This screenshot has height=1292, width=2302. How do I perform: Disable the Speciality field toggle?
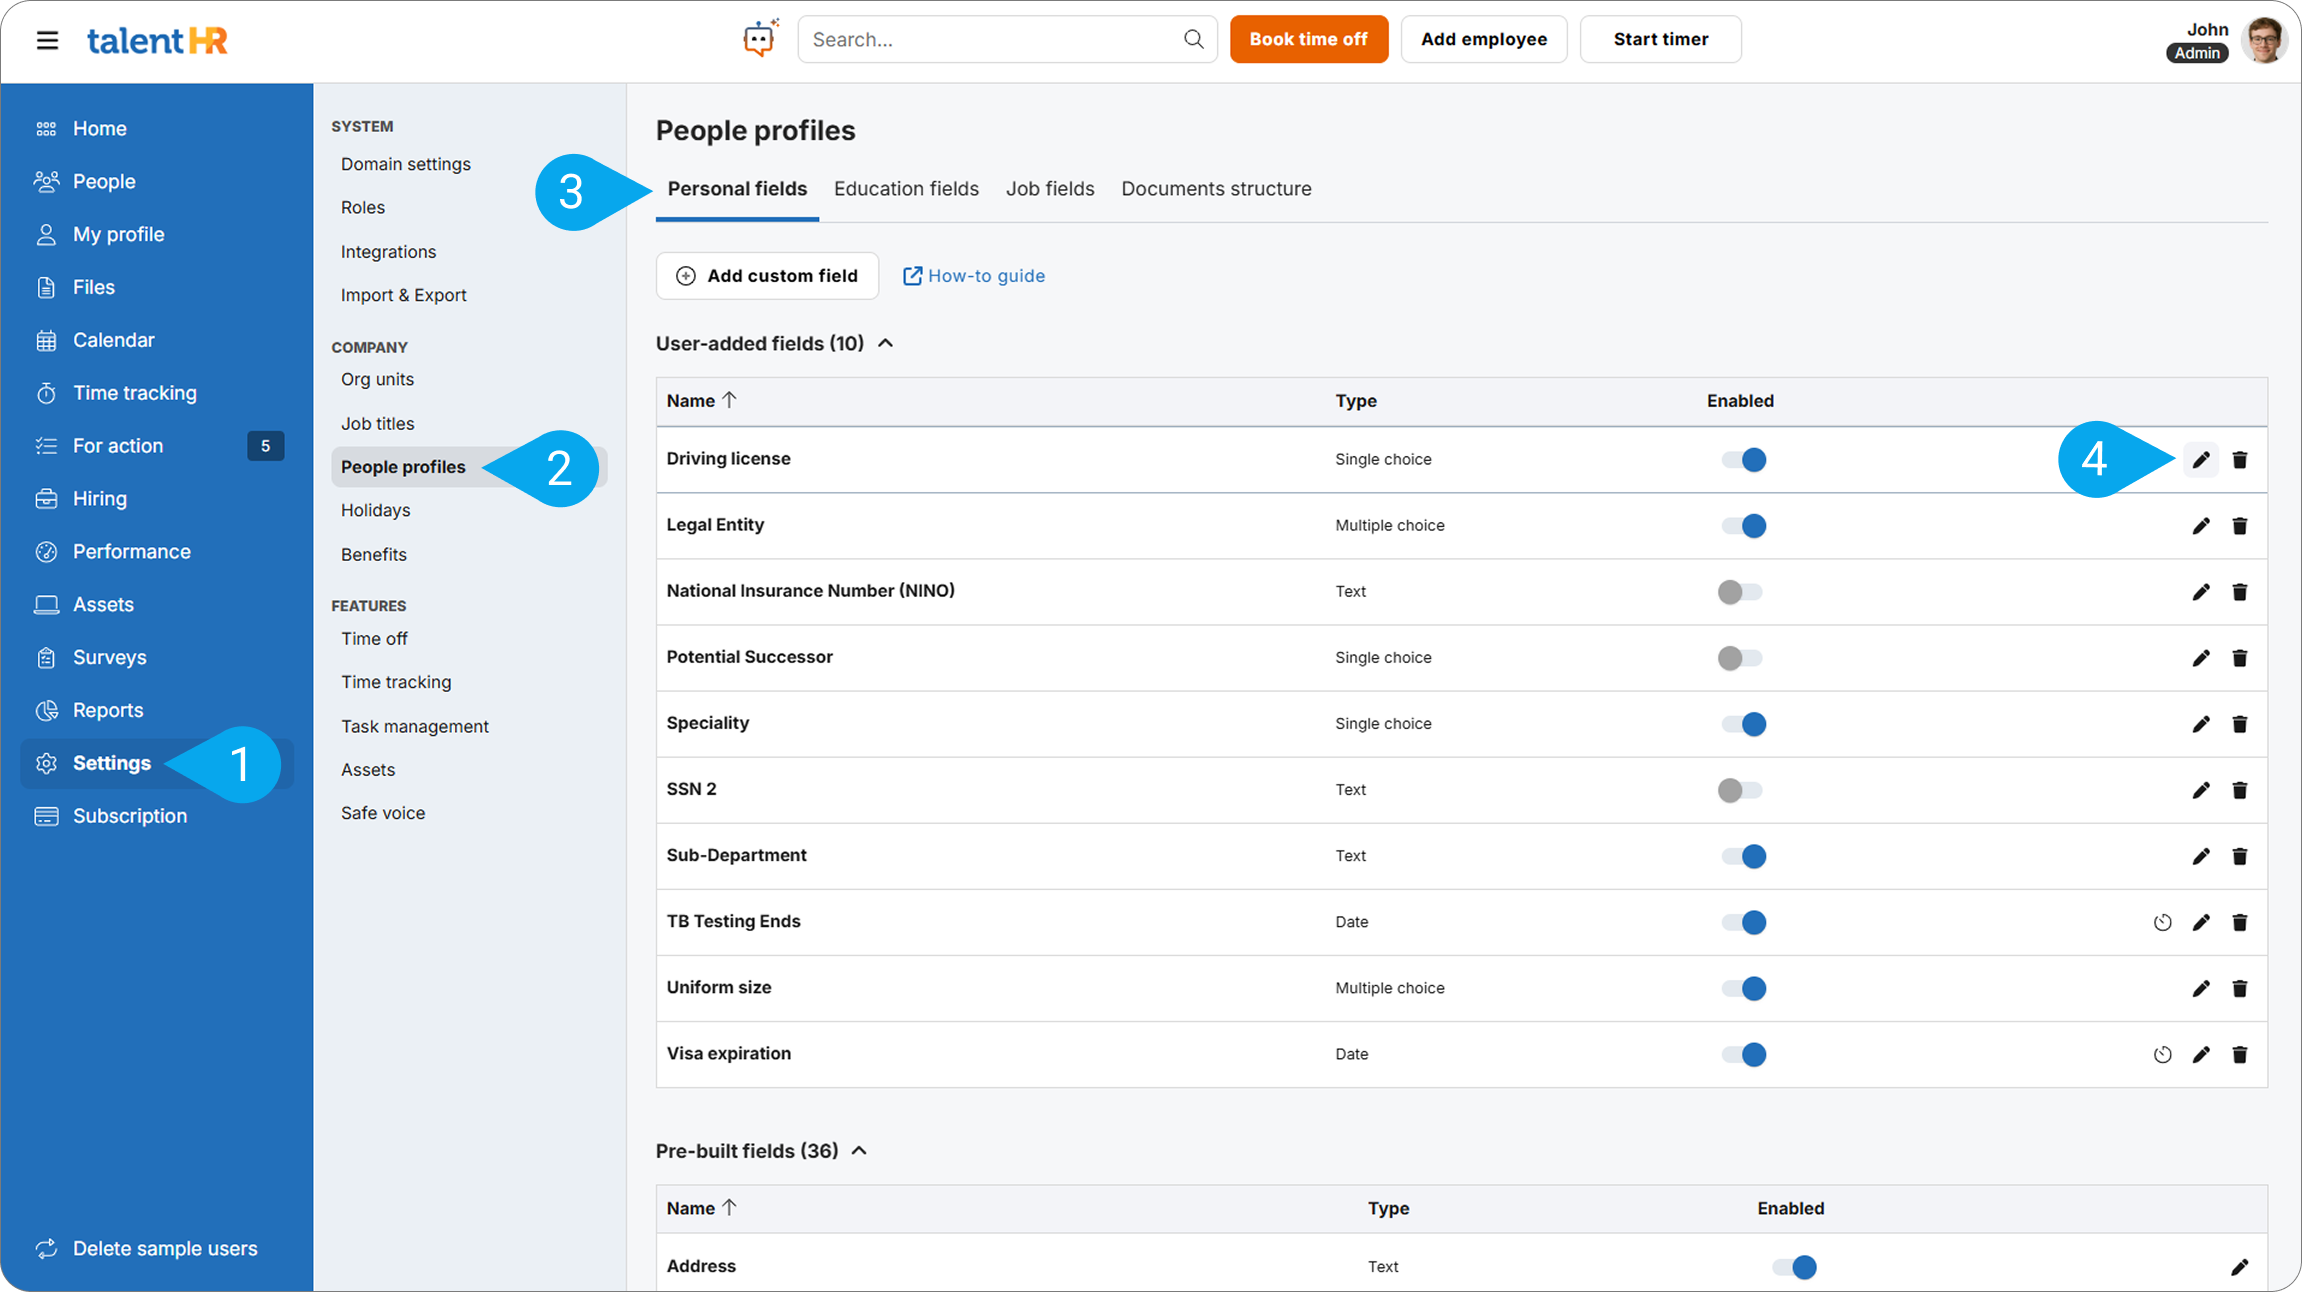coord(1743,724)
